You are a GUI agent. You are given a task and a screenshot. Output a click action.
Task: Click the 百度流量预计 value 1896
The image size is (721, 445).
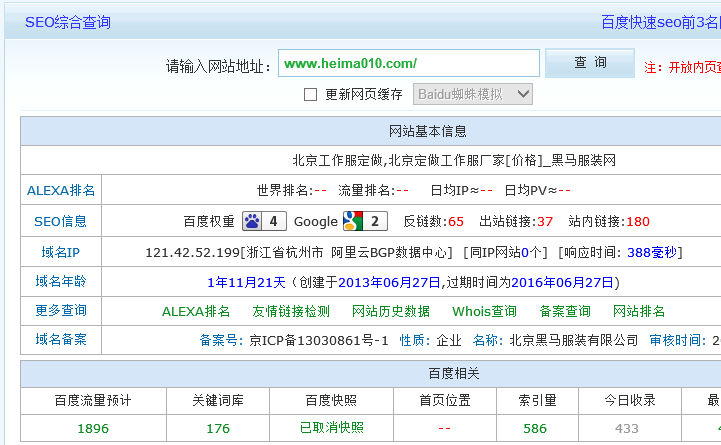(x=93, y=428)
